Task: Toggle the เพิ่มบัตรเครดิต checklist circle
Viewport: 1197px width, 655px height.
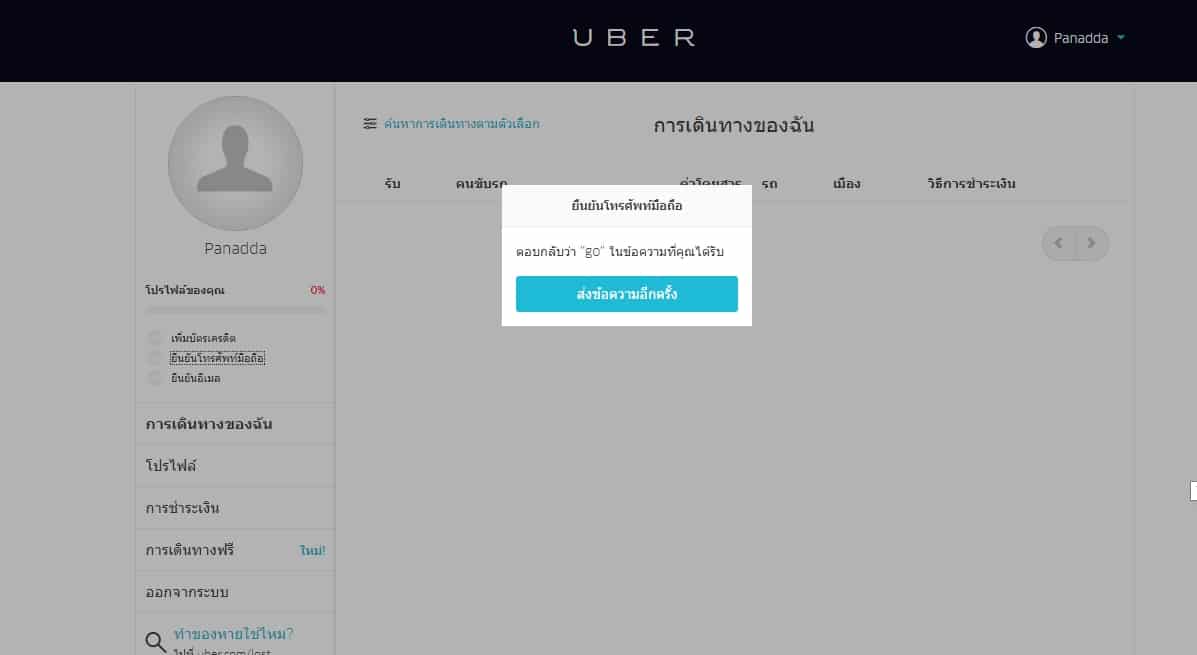Action: (155, 337)
